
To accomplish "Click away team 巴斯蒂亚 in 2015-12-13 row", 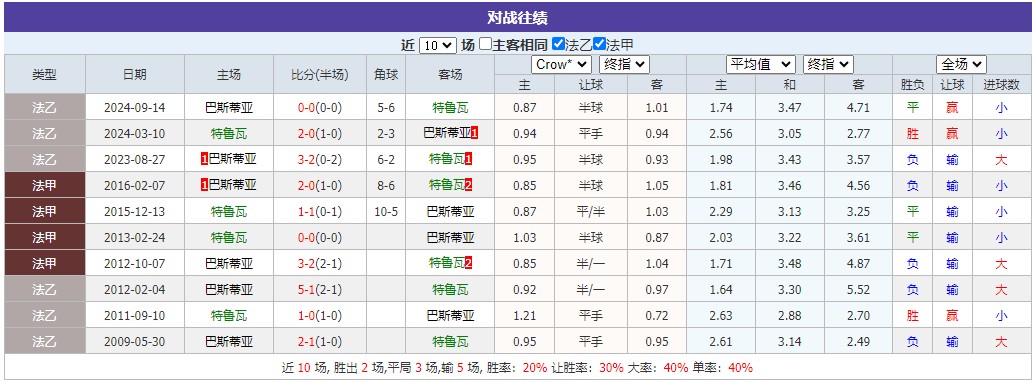I will (451, 211).
